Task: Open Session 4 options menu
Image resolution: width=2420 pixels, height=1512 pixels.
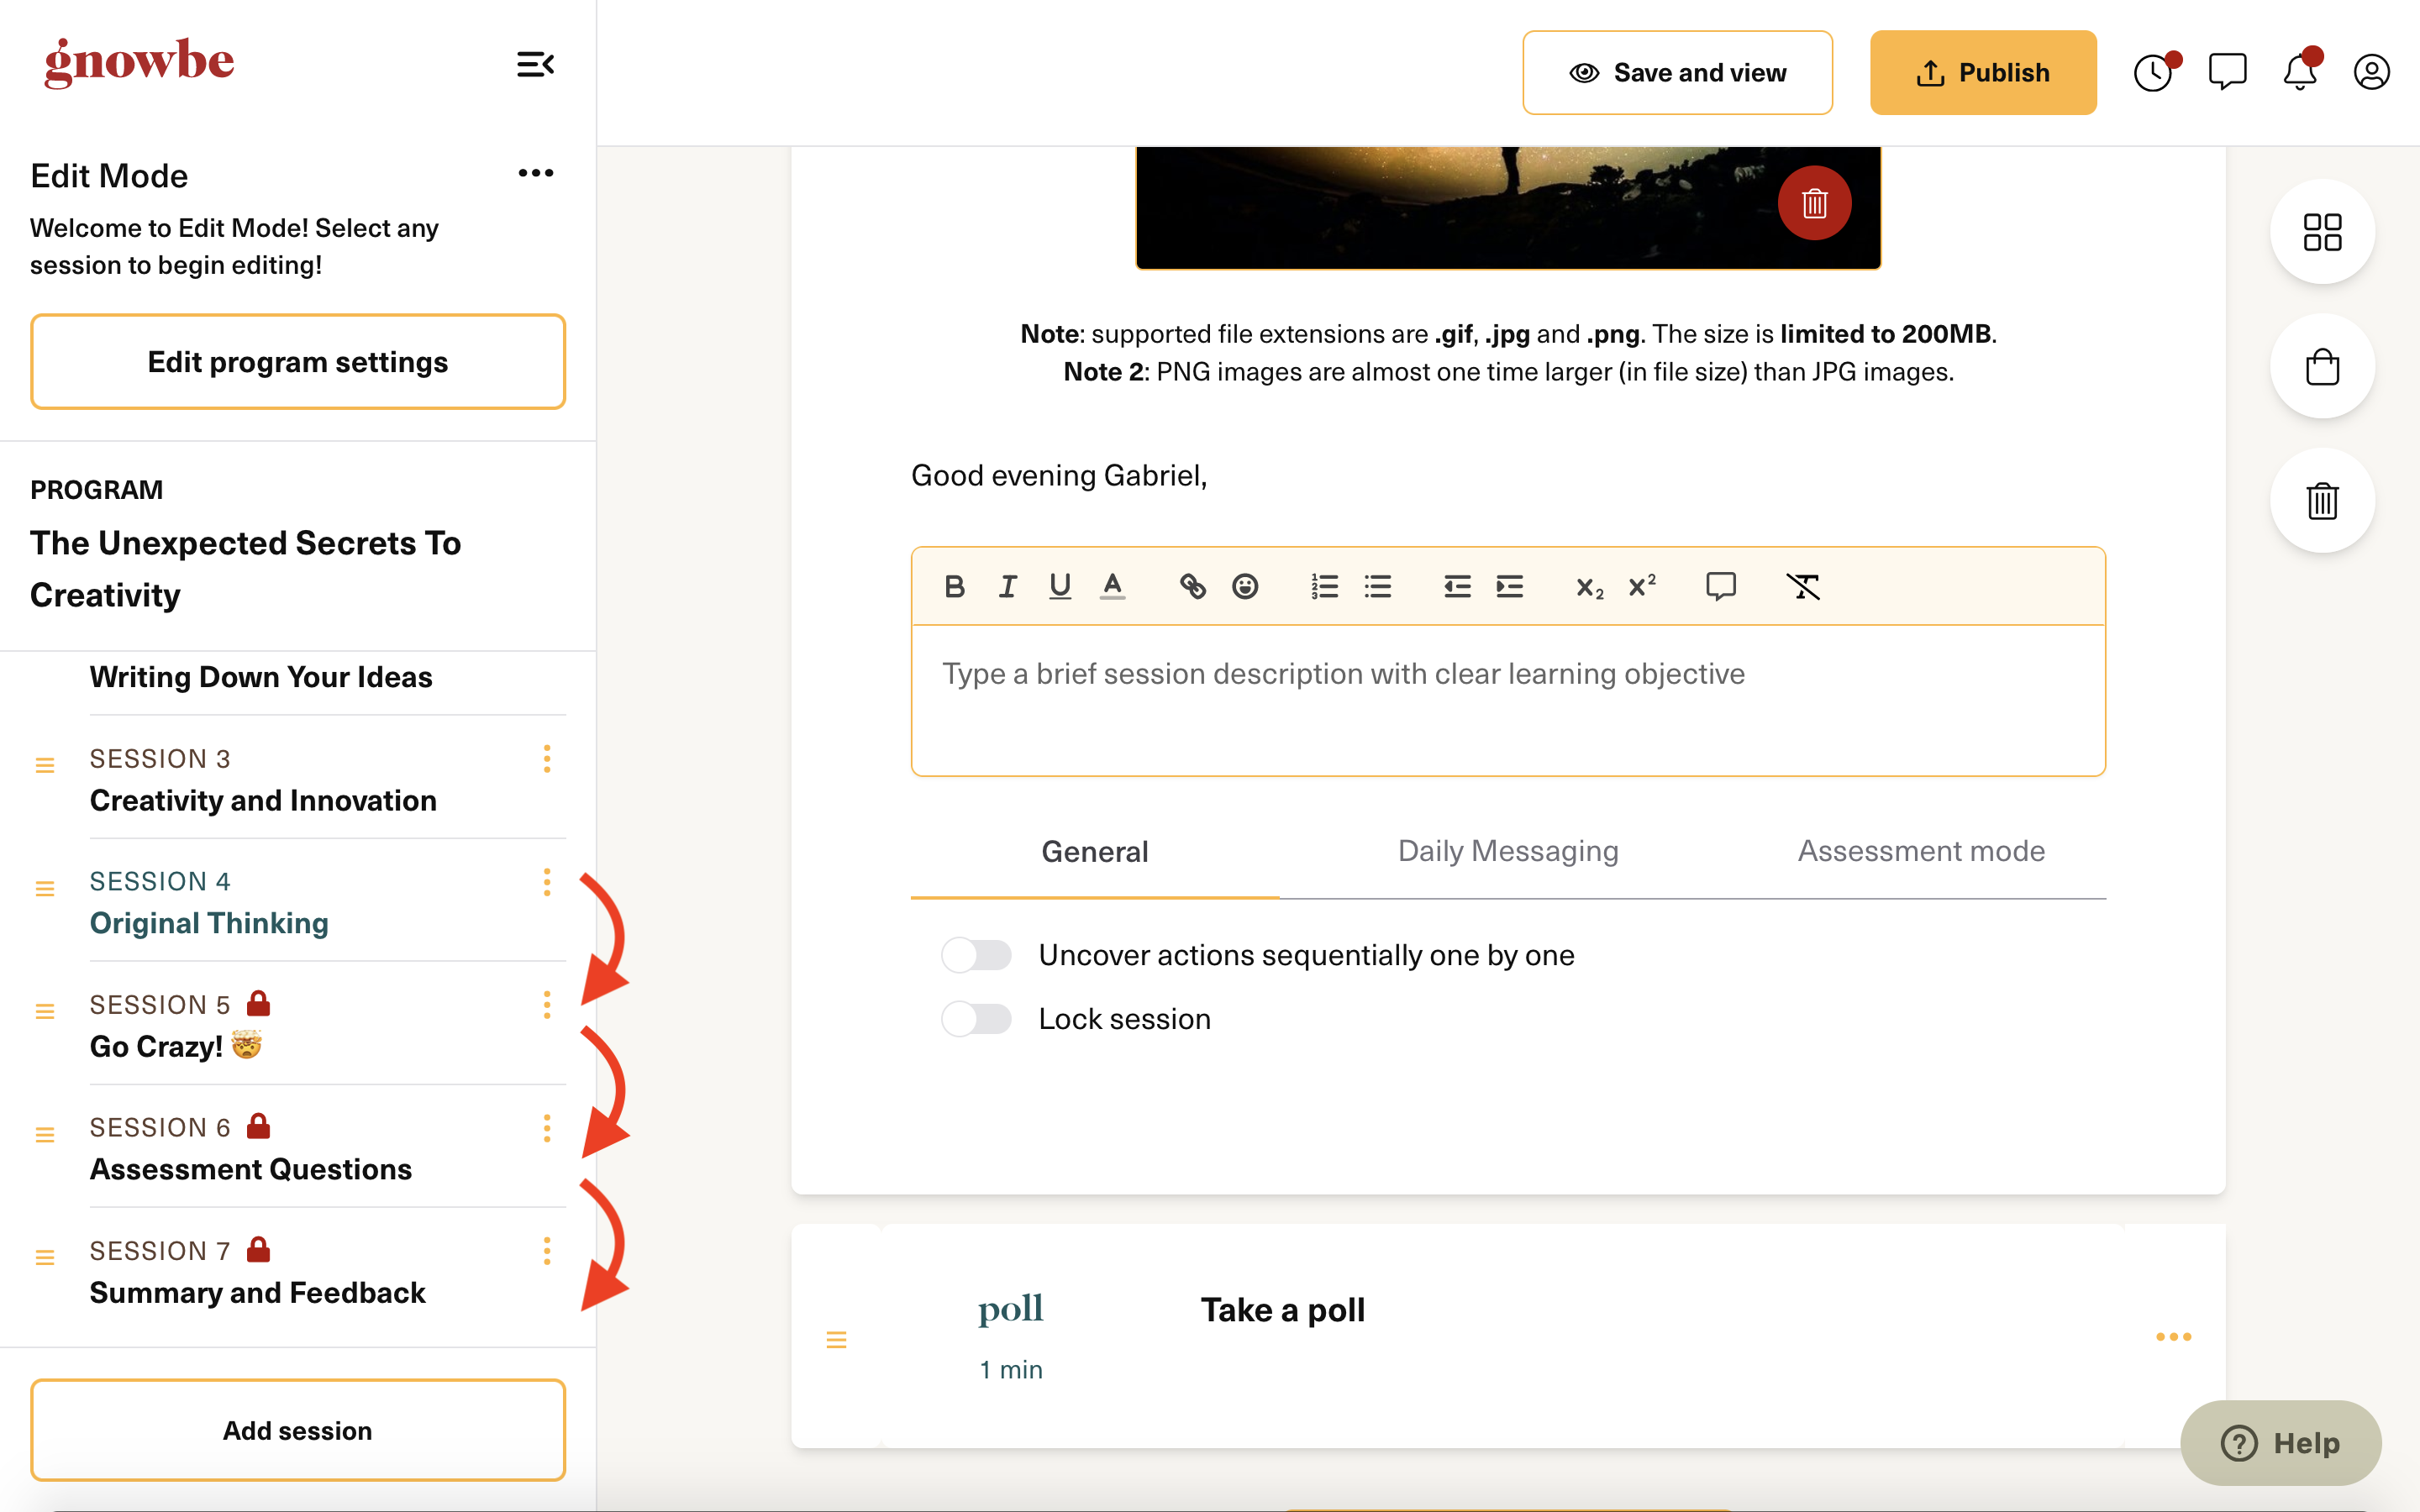Action: (x=547, y=882)
